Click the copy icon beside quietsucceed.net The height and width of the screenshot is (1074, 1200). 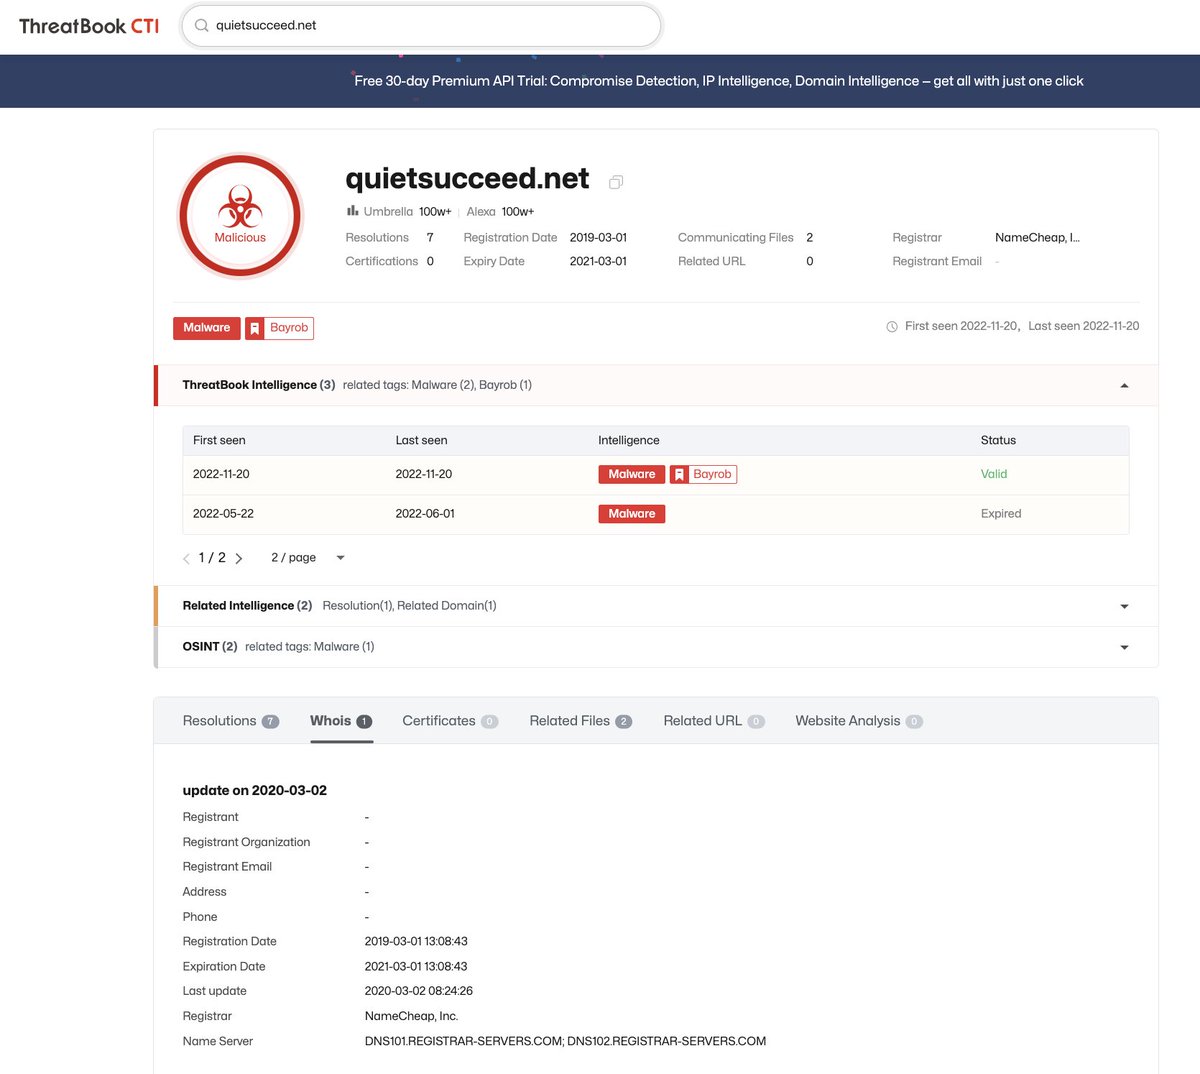tap(615, 182)
